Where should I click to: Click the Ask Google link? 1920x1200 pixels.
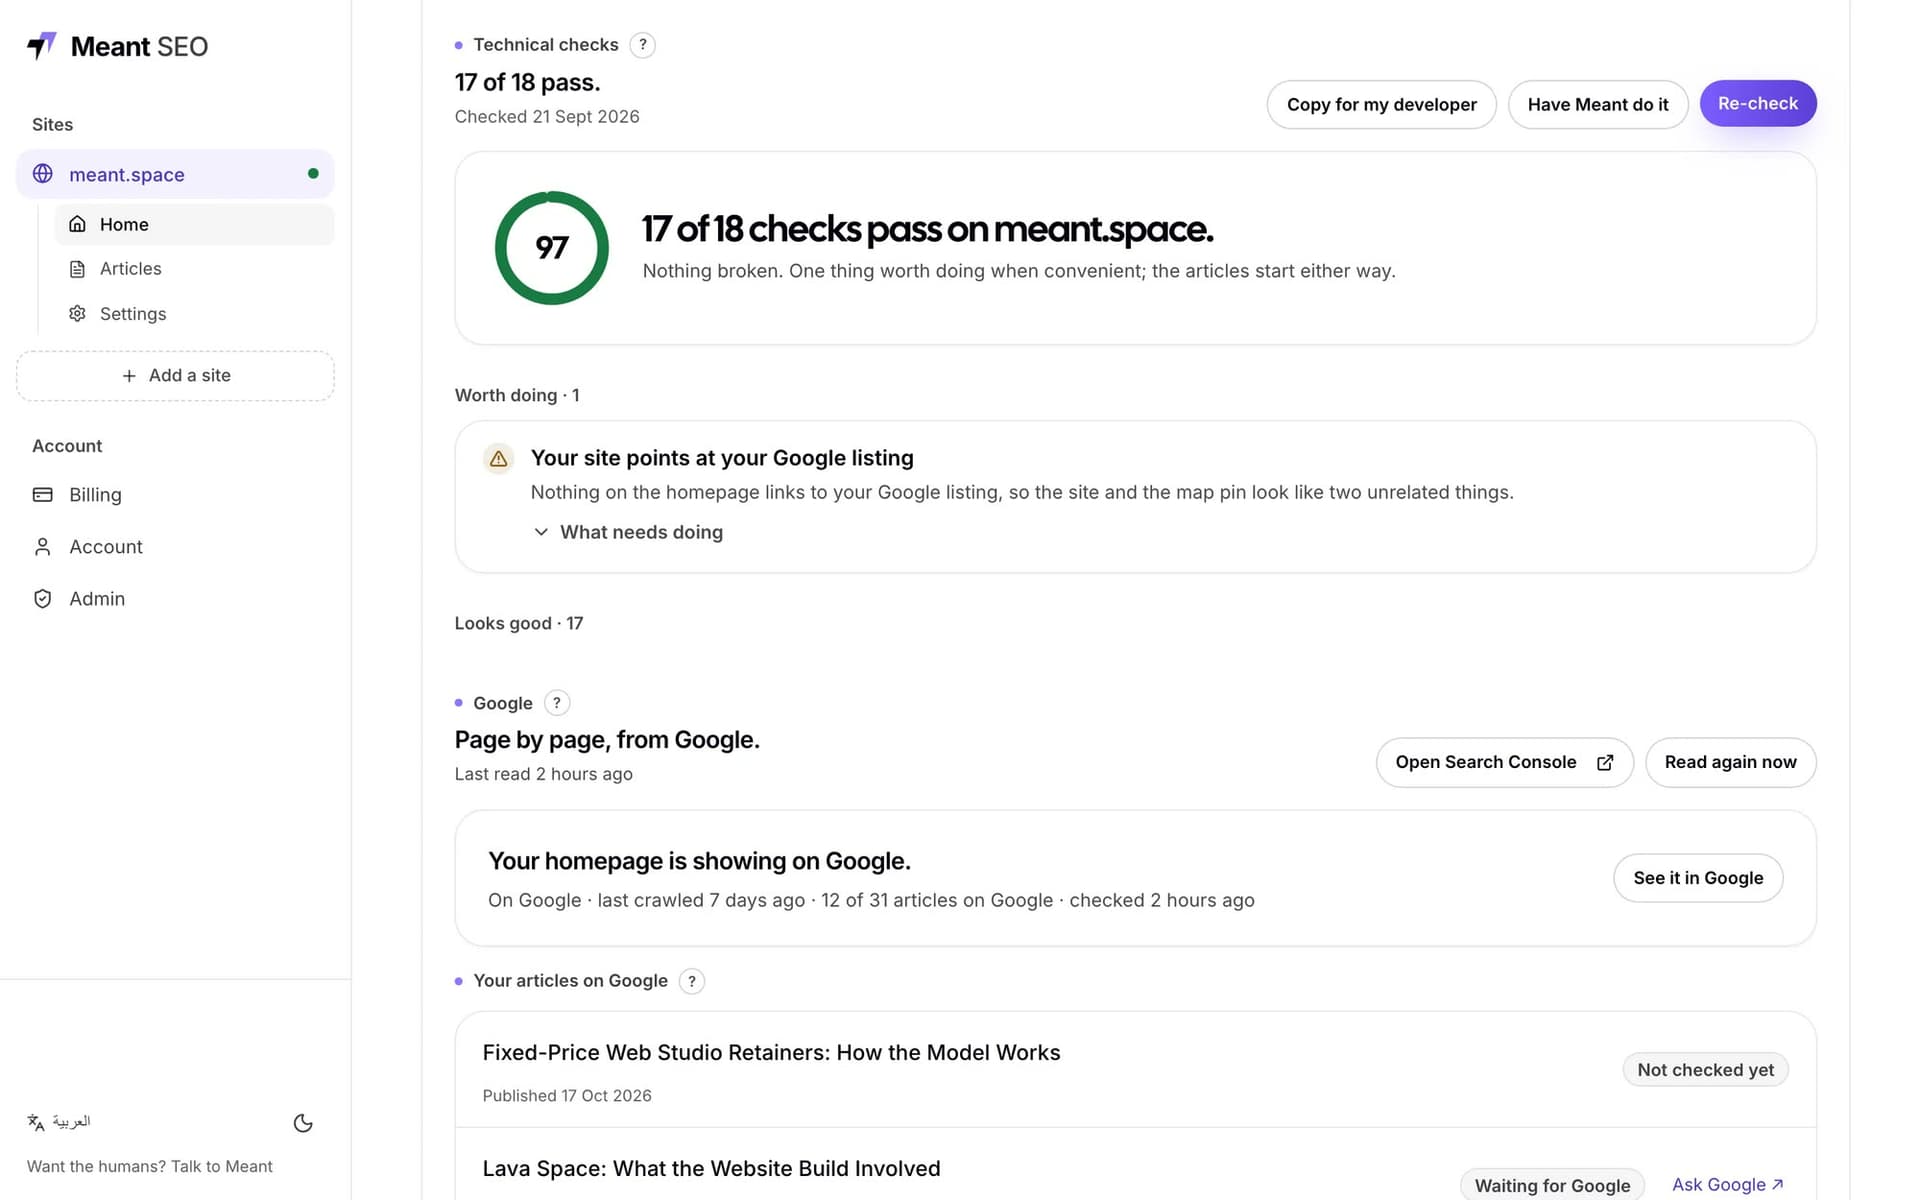1728,1185
